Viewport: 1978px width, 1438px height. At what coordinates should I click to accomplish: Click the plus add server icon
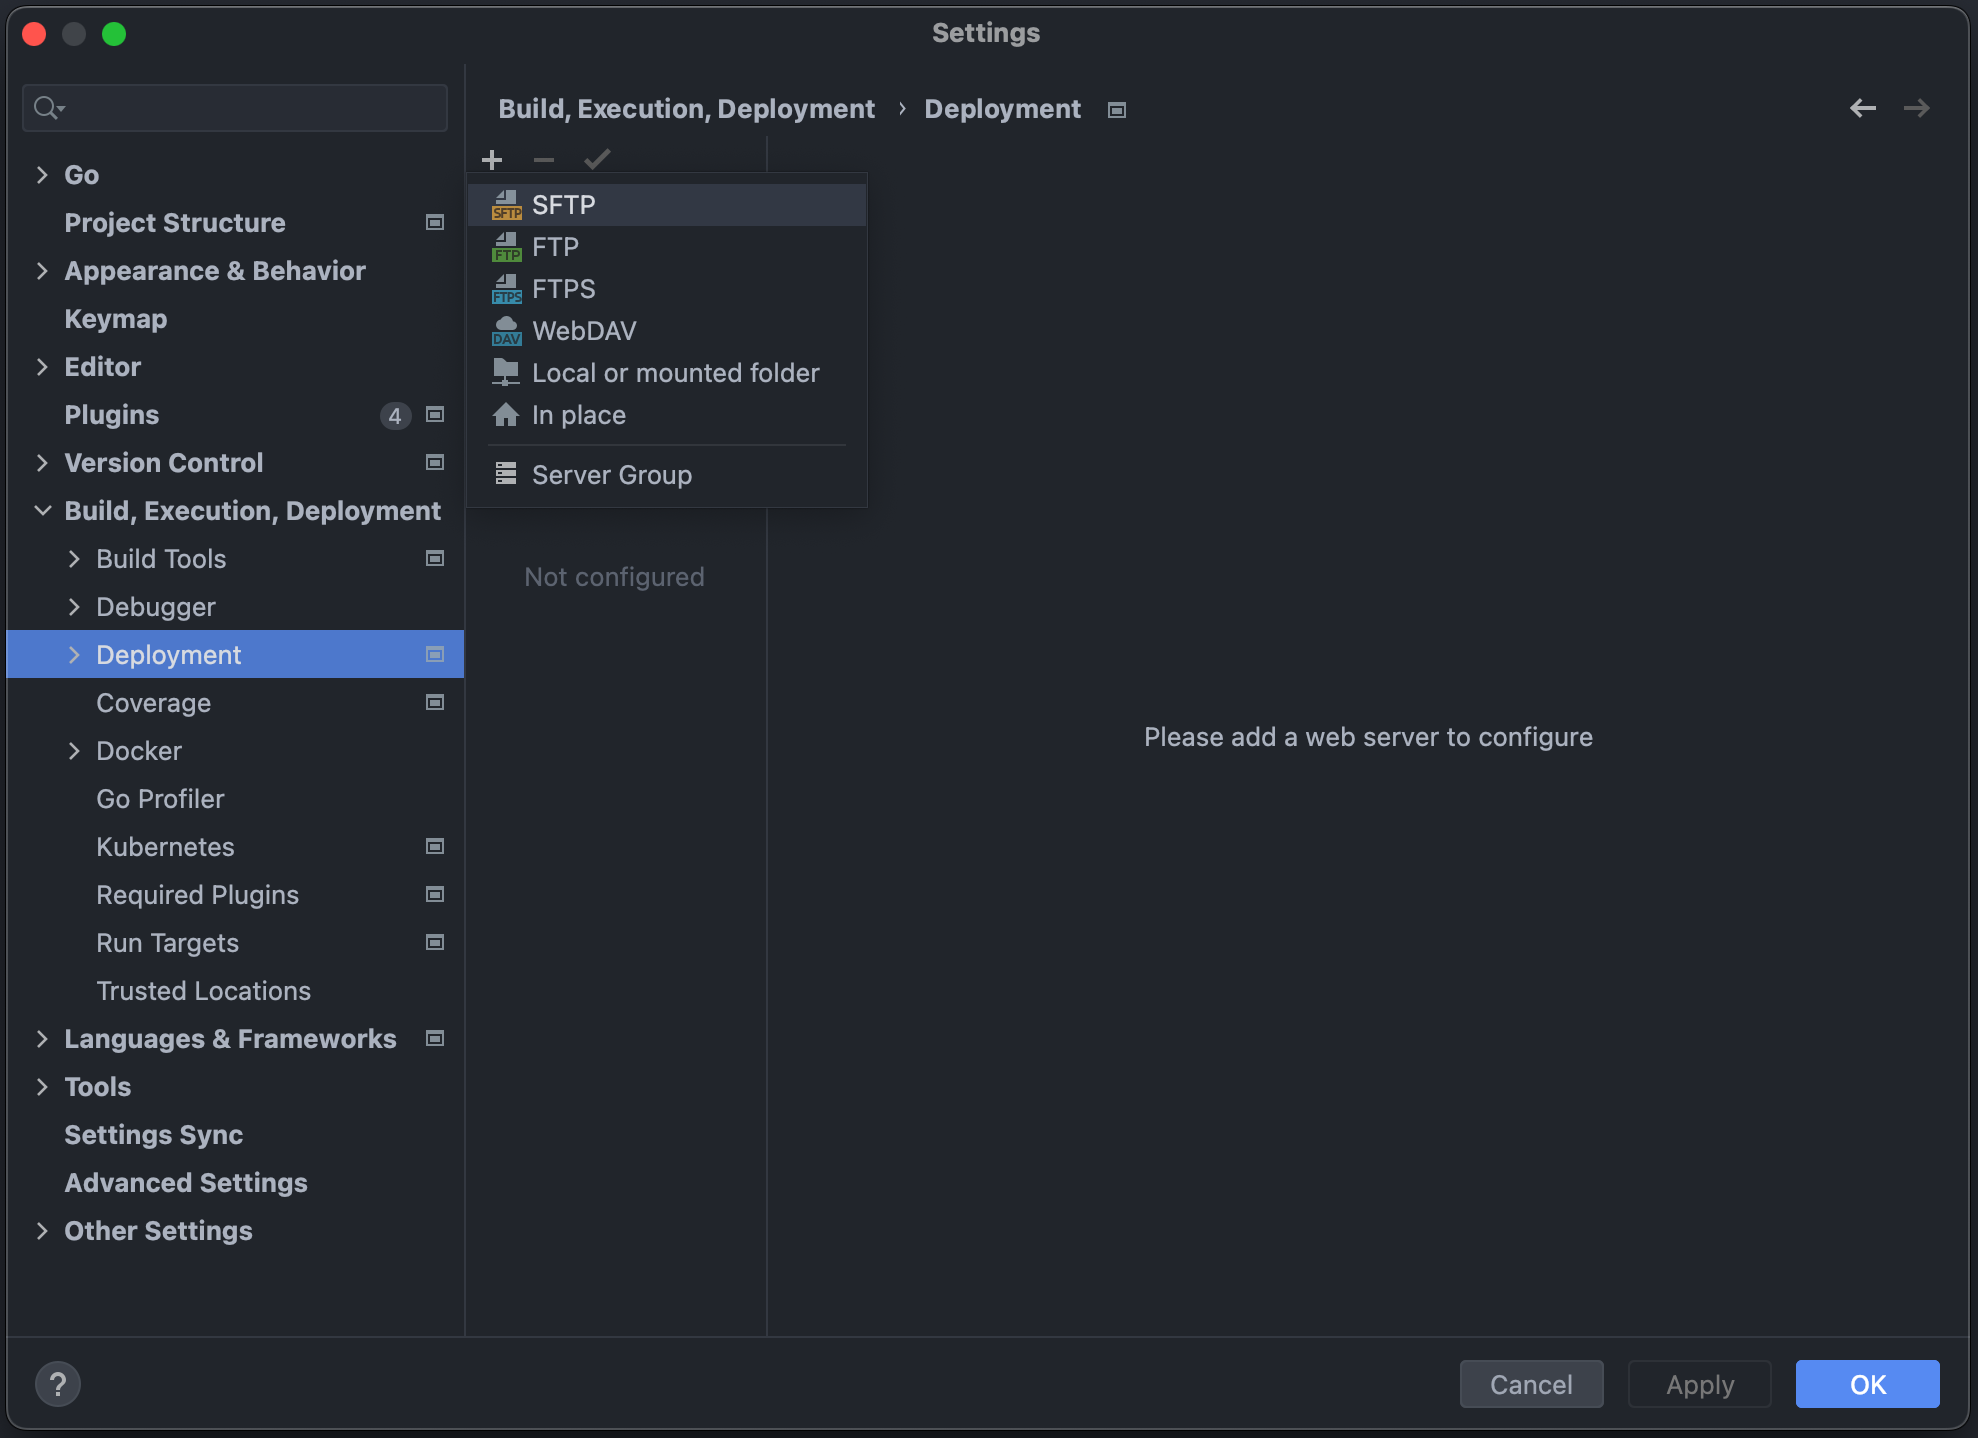[492, 160]
